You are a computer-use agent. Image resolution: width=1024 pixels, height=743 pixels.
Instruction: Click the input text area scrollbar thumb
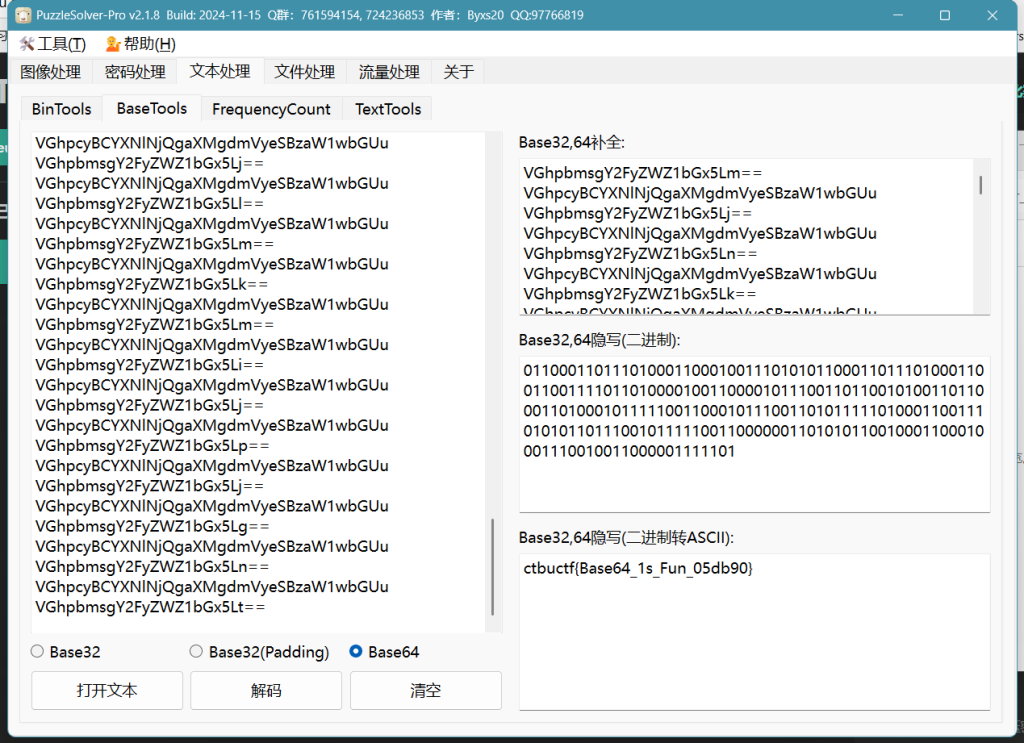493,567
